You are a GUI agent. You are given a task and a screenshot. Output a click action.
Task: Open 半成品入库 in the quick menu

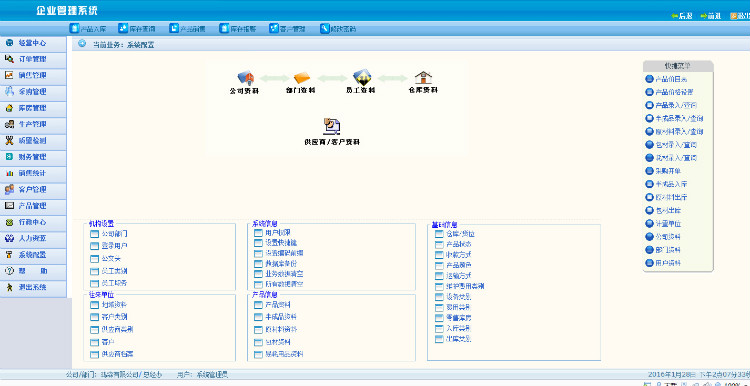(x=671, y=184)
